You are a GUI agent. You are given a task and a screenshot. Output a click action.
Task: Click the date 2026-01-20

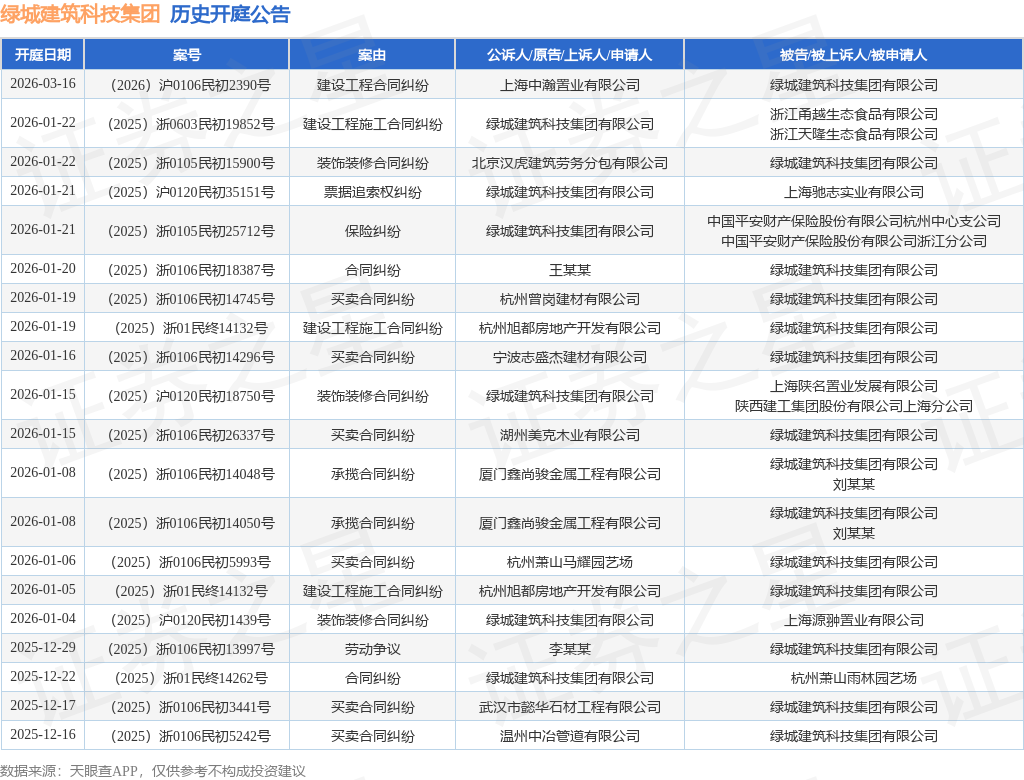[x=42, y=268]
